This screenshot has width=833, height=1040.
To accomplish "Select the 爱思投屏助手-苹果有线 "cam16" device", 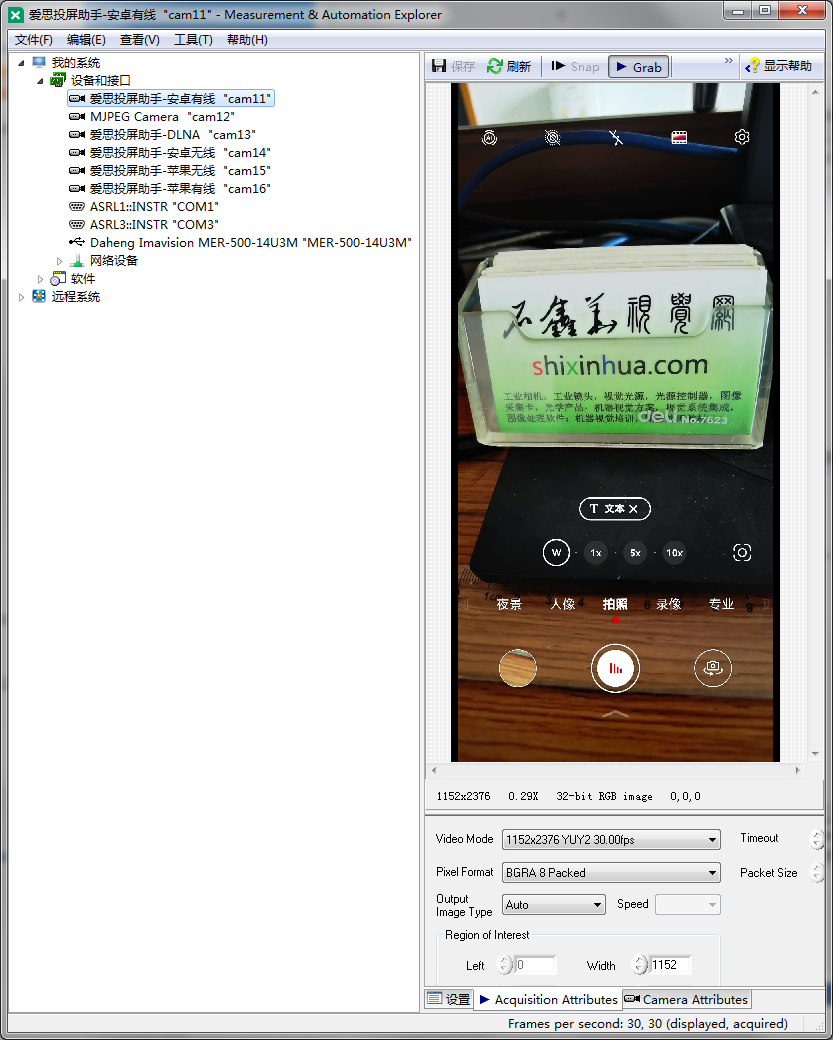I will coord(170,188).
